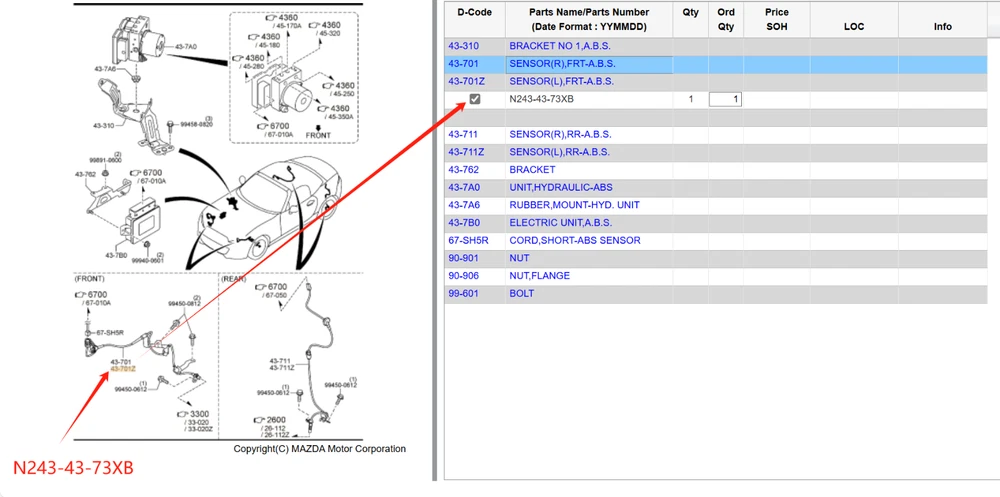Uncheck the N243-43-73XB part checkbox

[475, 99]
